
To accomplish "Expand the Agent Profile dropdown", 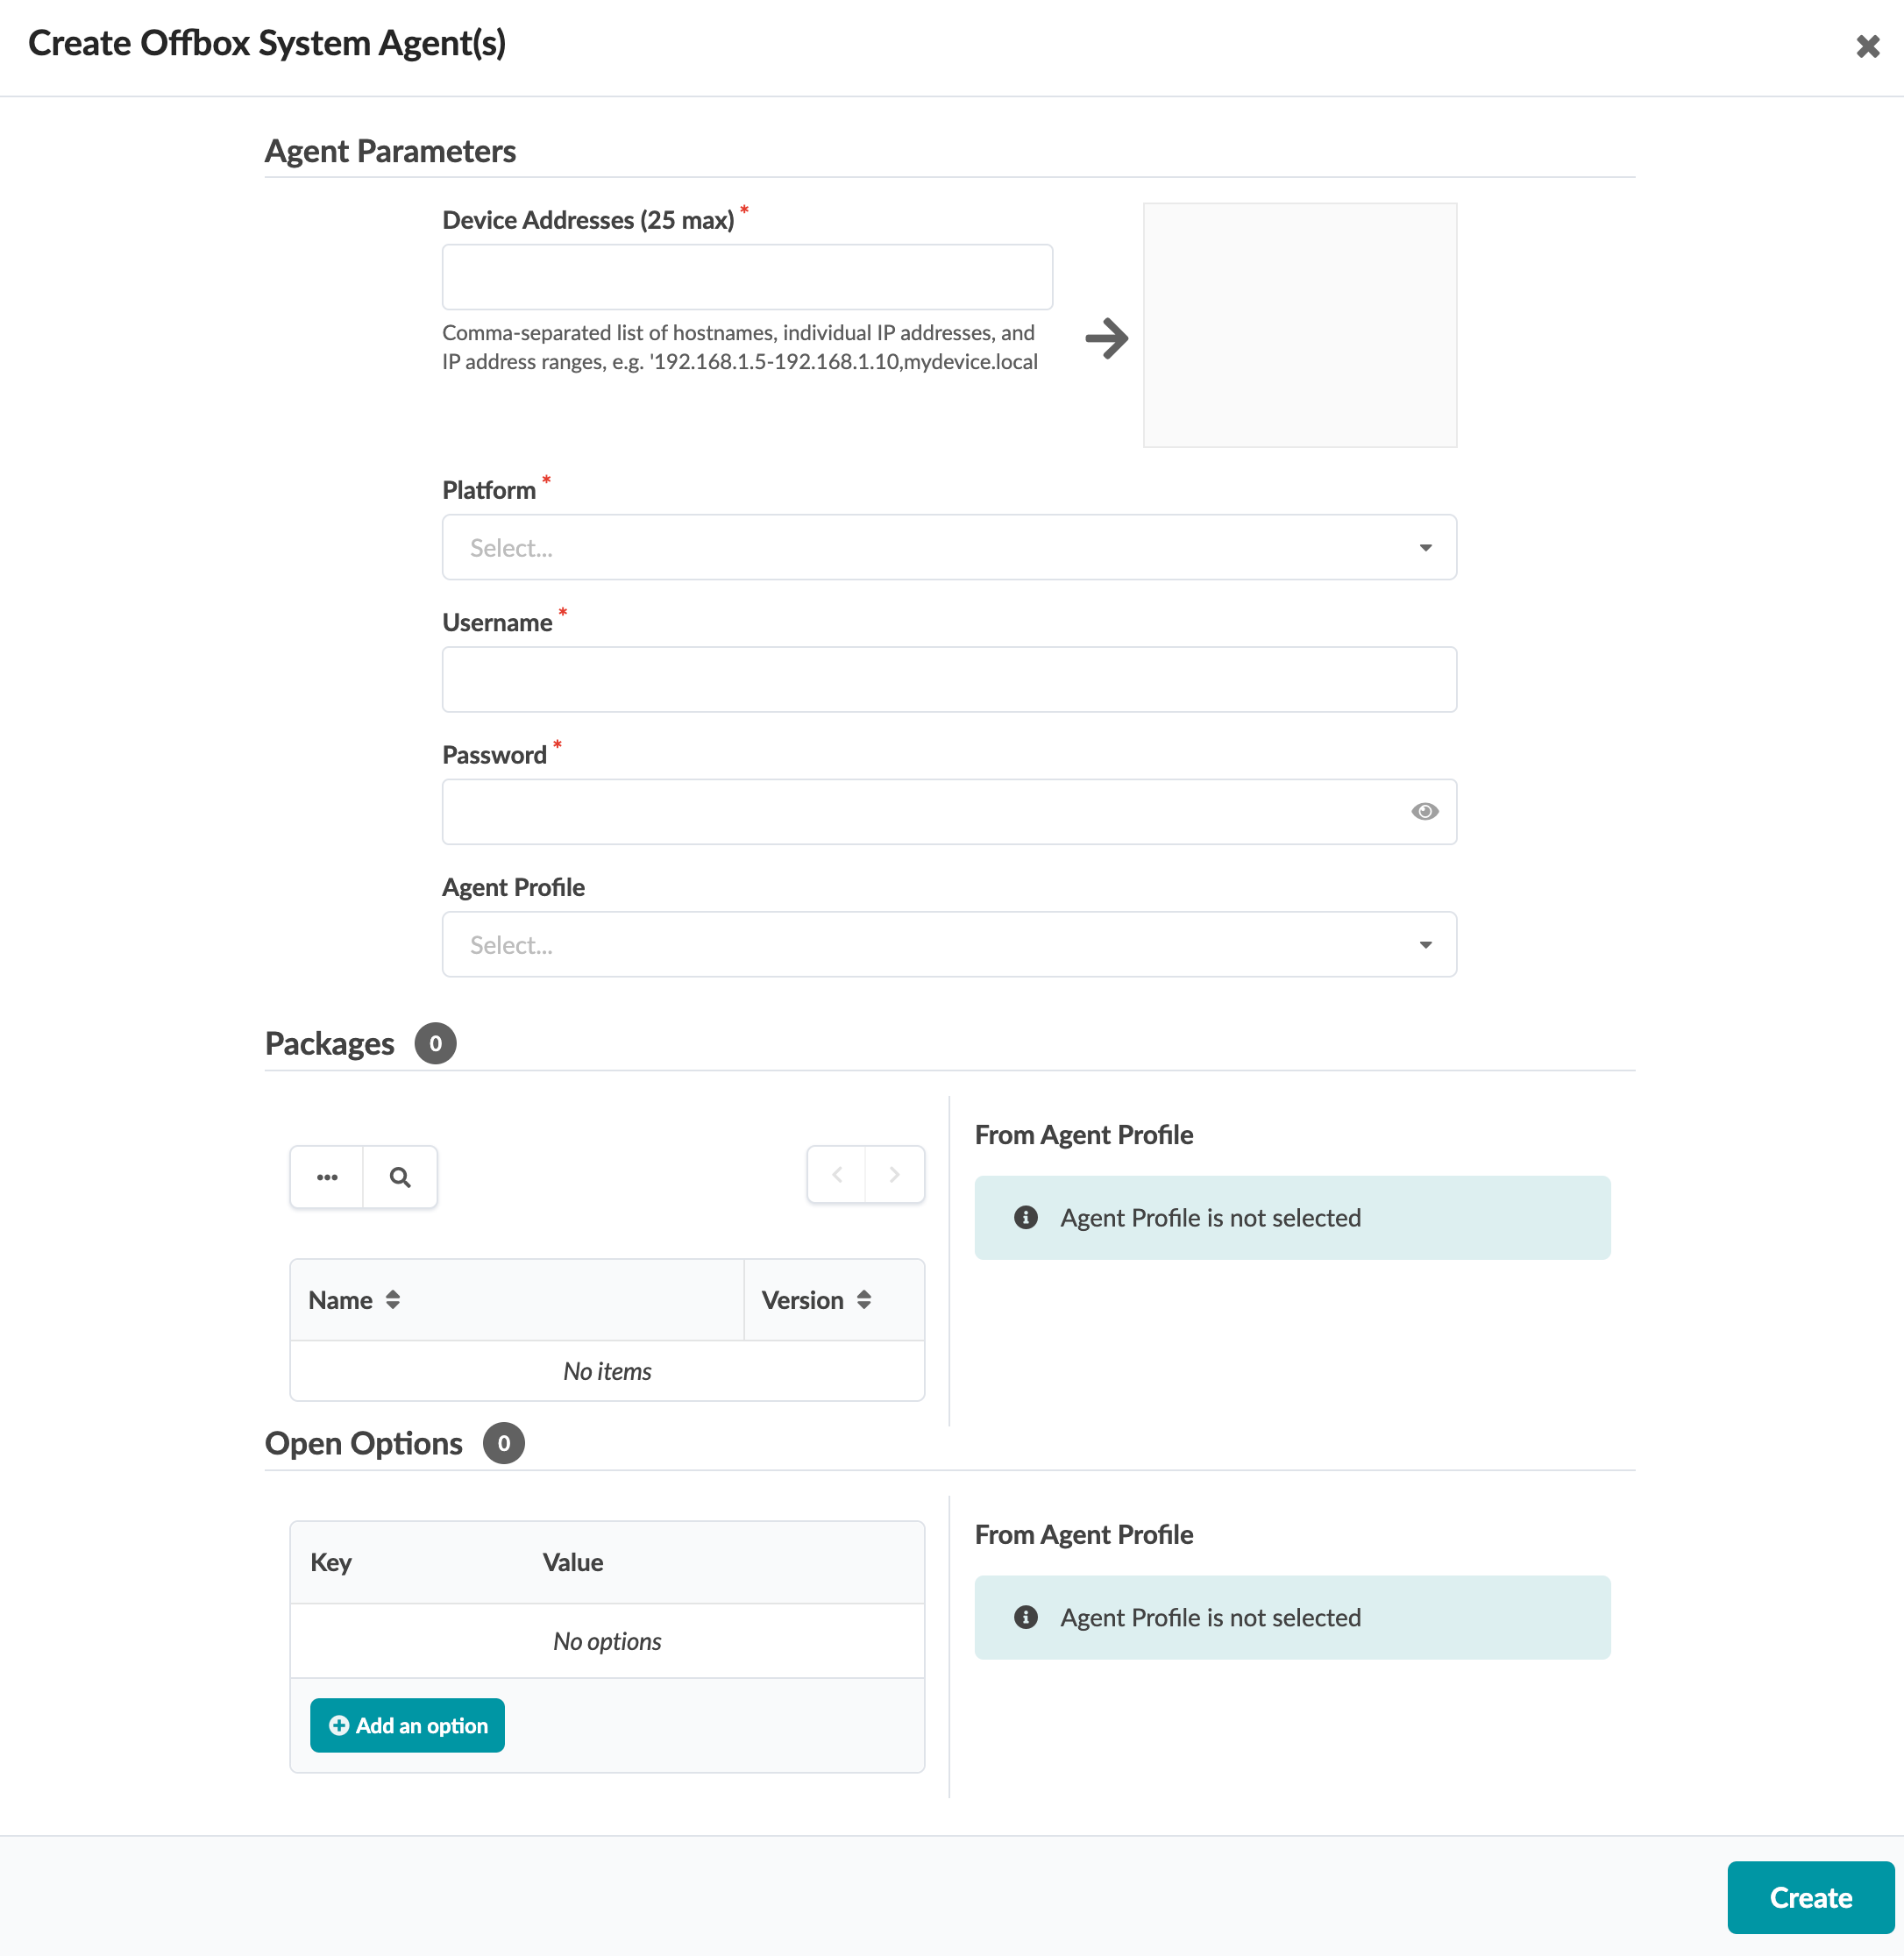I will pos(948,944).
